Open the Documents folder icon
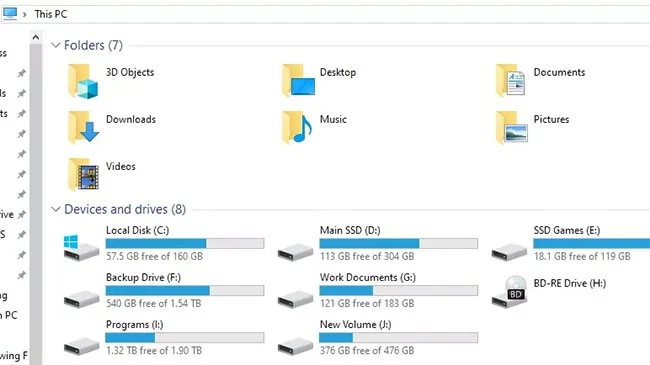The width and height of the screenshot is (650, 365). (x=510, y=80)
